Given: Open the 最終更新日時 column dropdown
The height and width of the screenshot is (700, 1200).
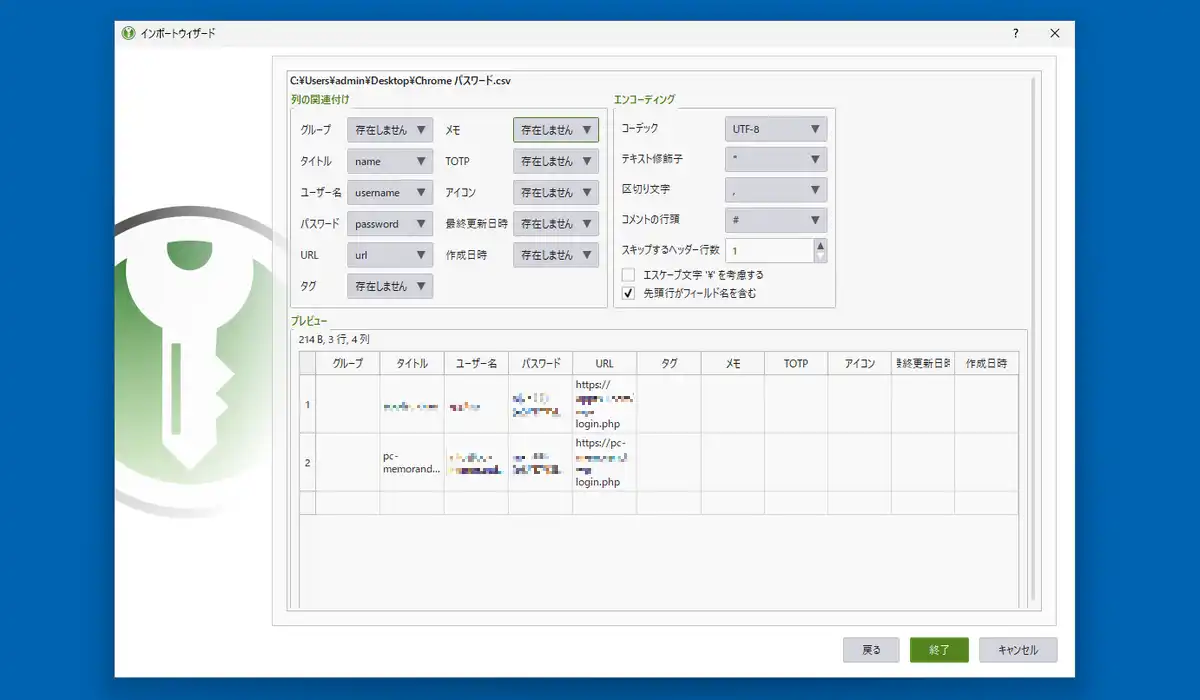Looking at the screenshot, I should 556,224.
